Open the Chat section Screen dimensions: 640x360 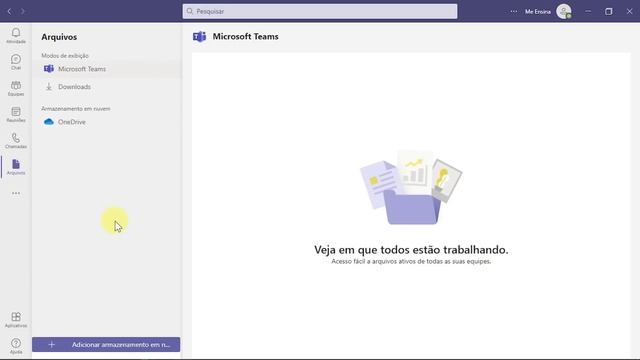tap(16, 62)
